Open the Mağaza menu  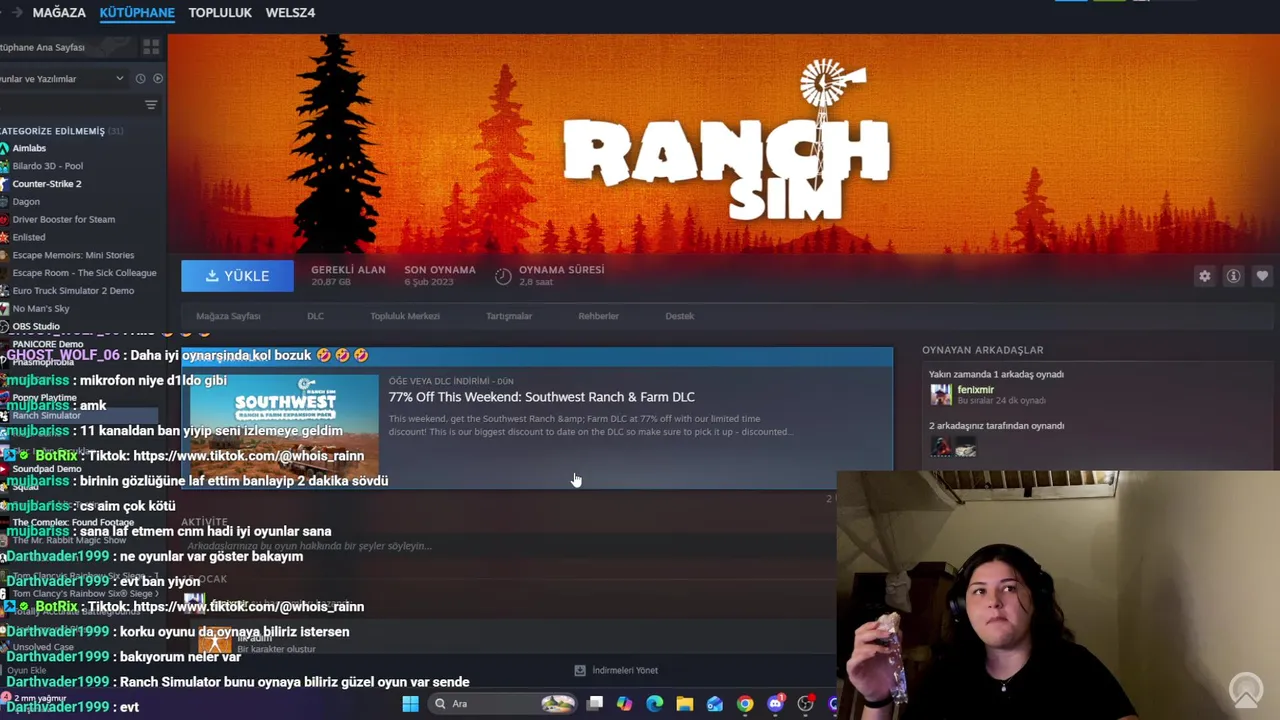(x=59, y=12)
